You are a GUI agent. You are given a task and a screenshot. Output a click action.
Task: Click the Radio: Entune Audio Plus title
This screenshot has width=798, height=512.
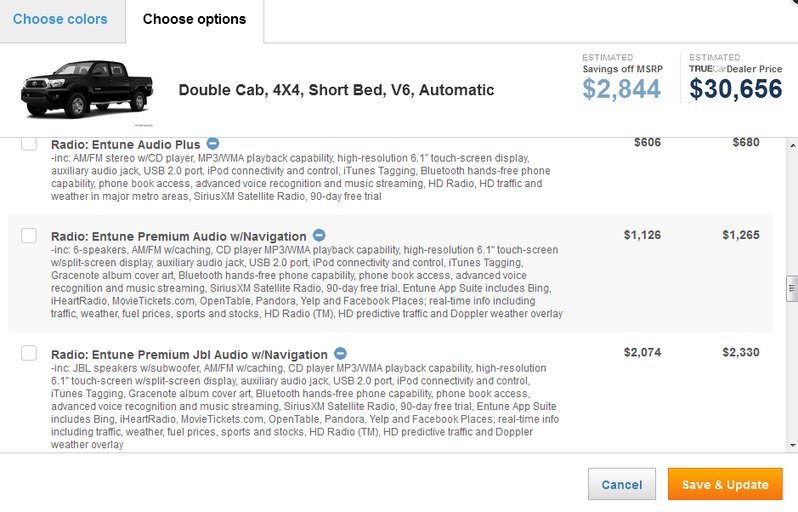pos(126,145)
